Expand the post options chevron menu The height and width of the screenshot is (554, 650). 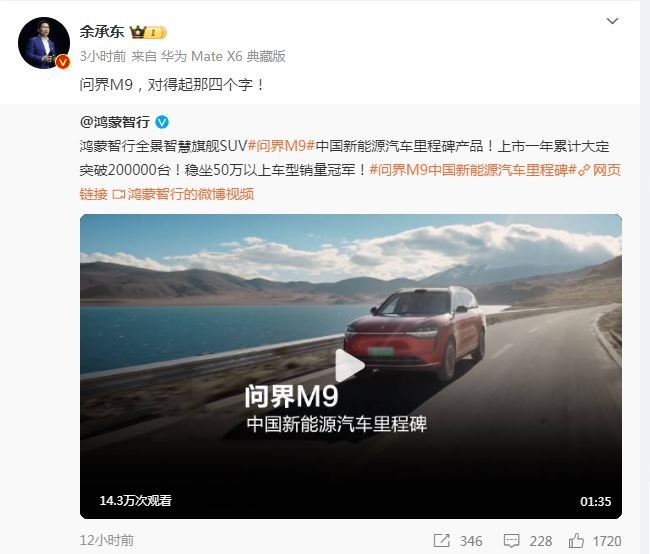coord(612,21)
